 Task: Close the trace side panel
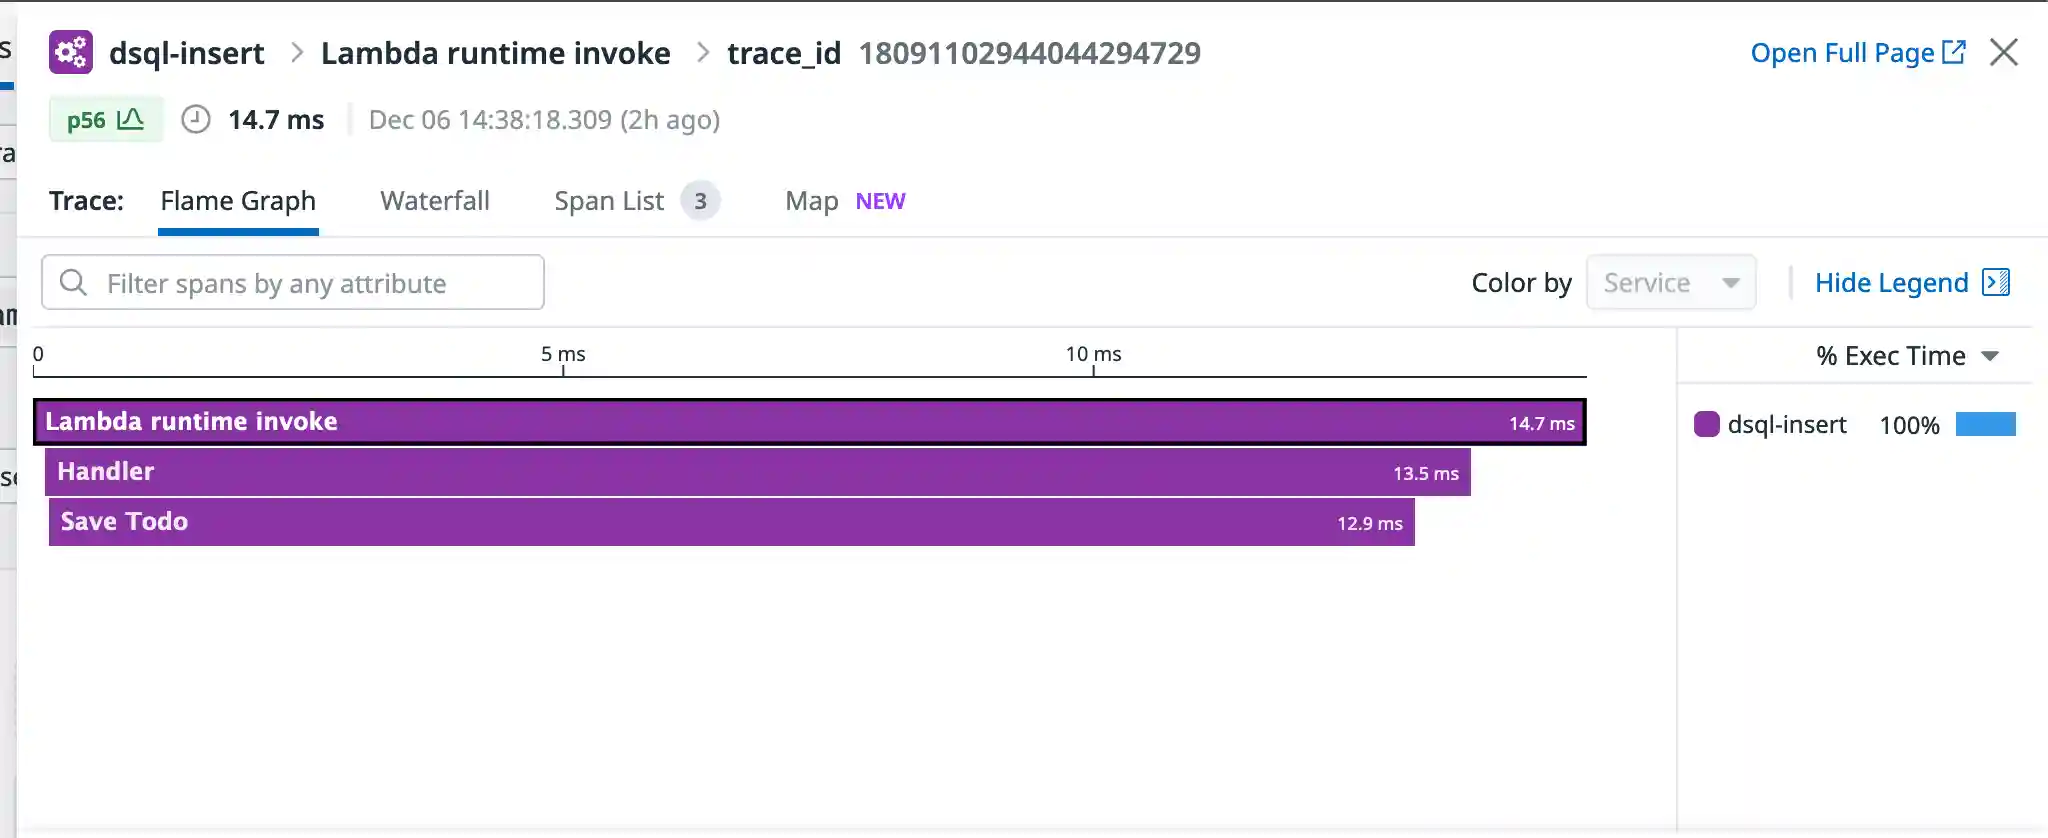point(2004,52)
